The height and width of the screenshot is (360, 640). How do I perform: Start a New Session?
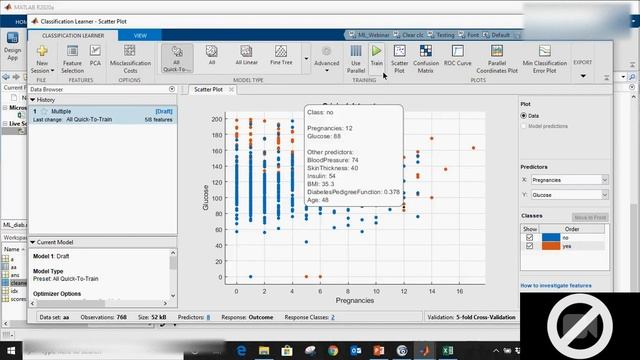(42, 59)
